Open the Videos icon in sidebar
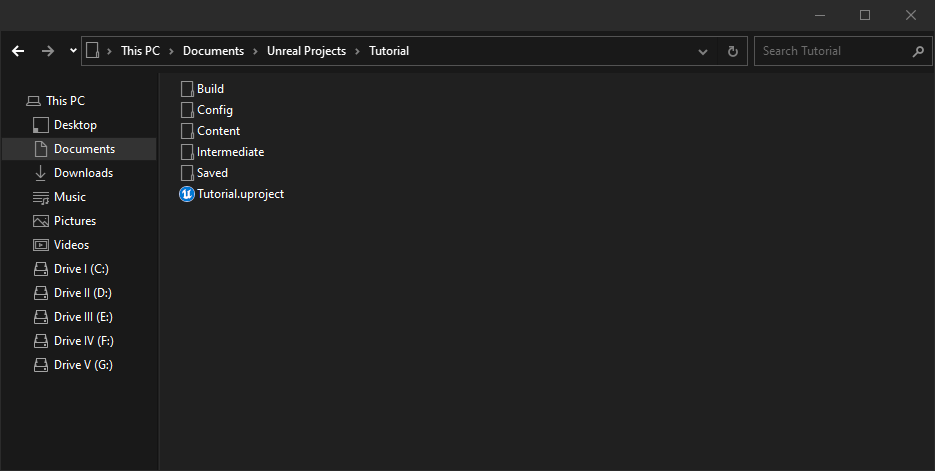Viewport: 935px width, 471px height. pyautogui.click(x=41, y=245)
